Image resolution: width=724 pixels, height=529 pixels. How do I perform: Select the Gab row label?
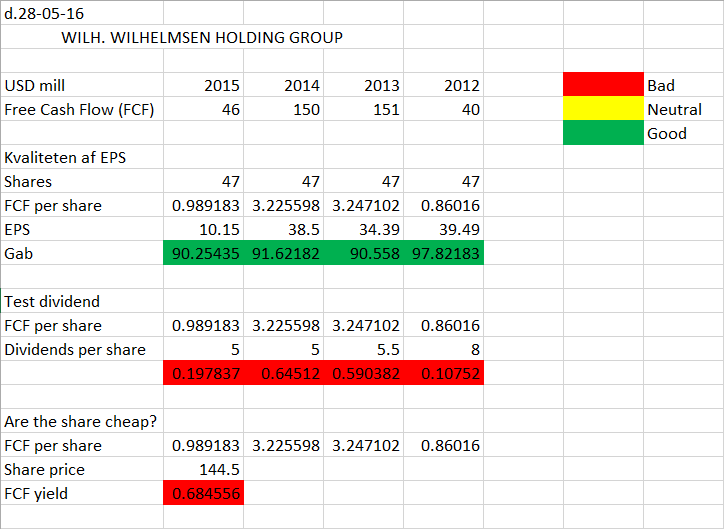coord(18,253)
